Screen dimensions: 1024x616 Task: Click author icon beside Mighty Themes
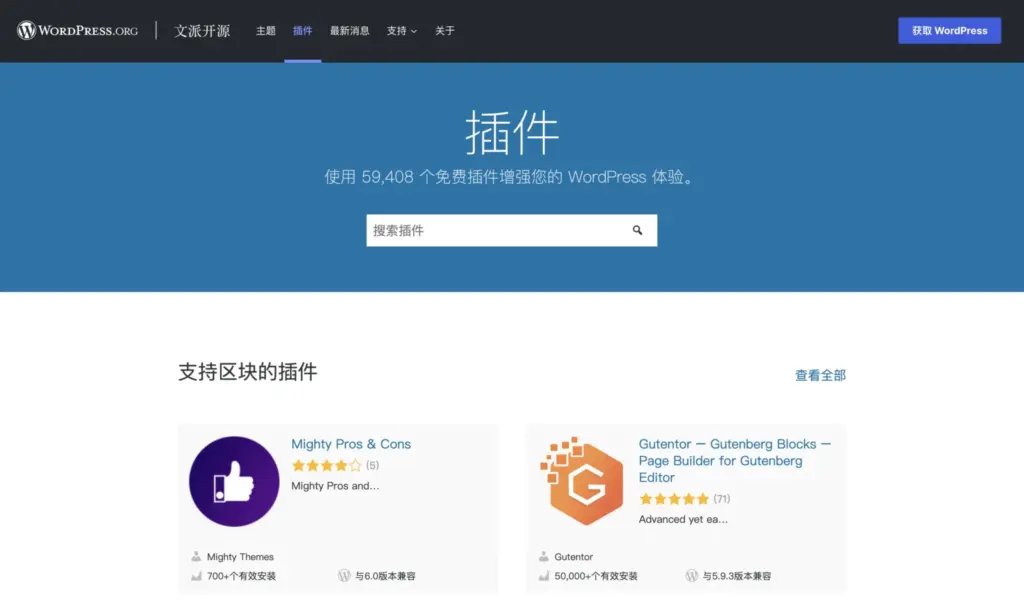coord(196,557)
